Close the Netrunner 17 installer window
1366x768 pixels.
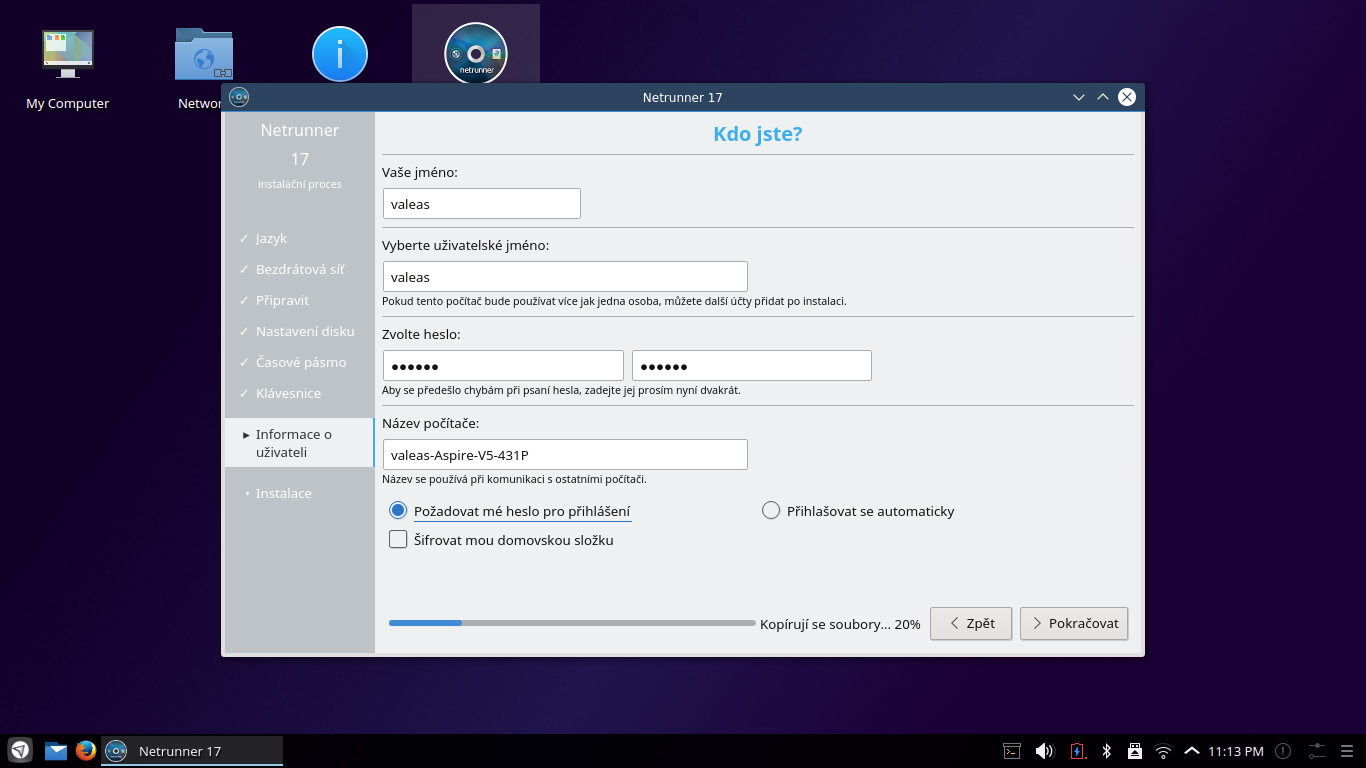1127,97
